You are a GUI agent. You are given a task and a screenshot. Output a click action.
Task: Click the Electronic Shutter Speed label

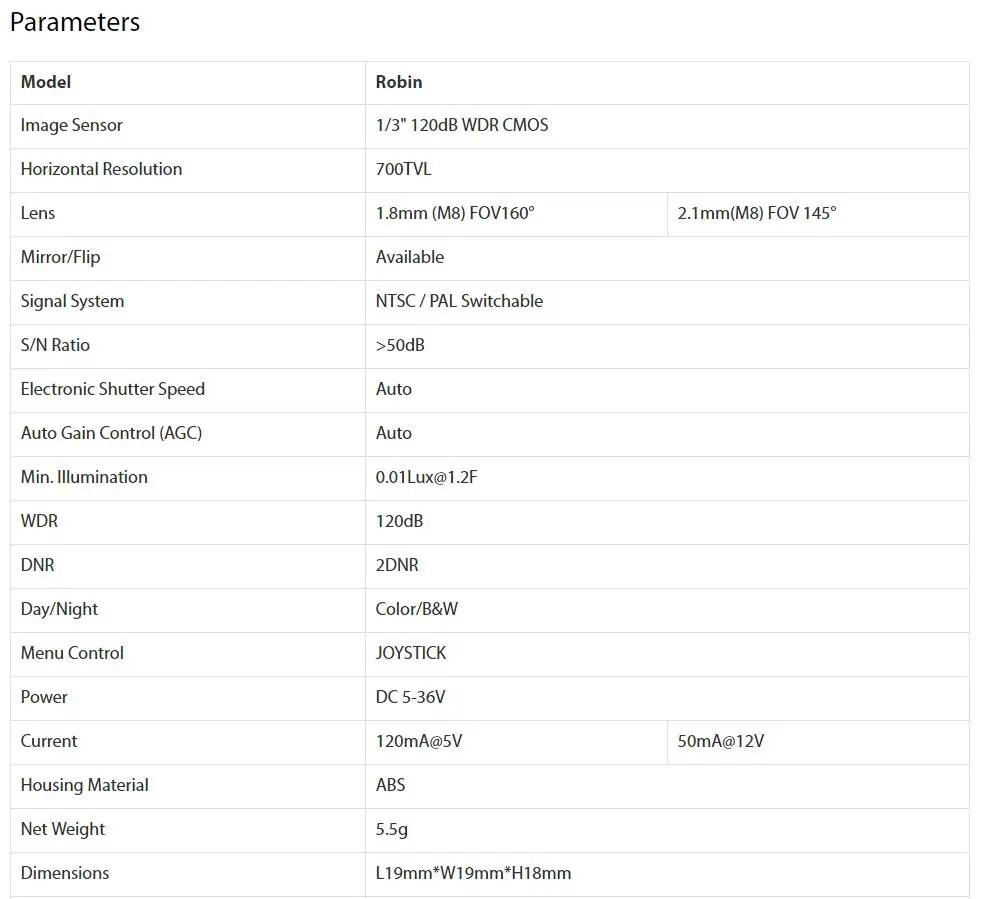[112, 389]
